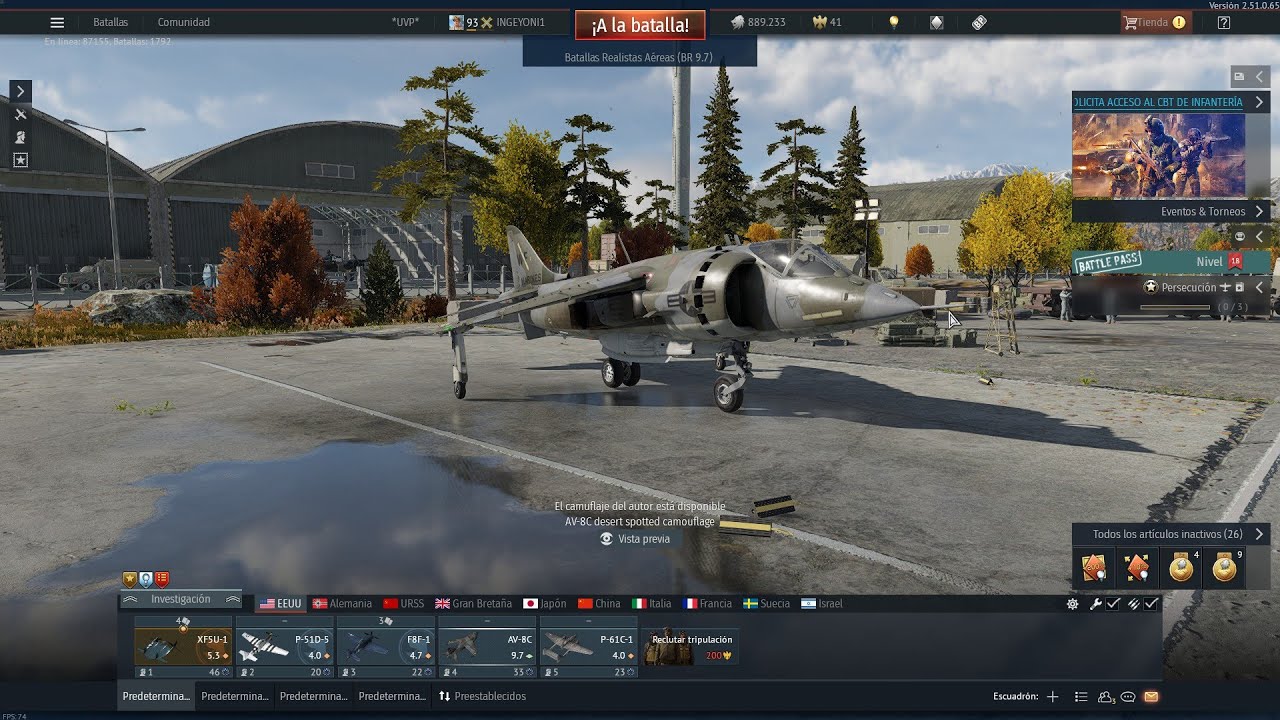Select the Israel nation tab

(822, 604)
